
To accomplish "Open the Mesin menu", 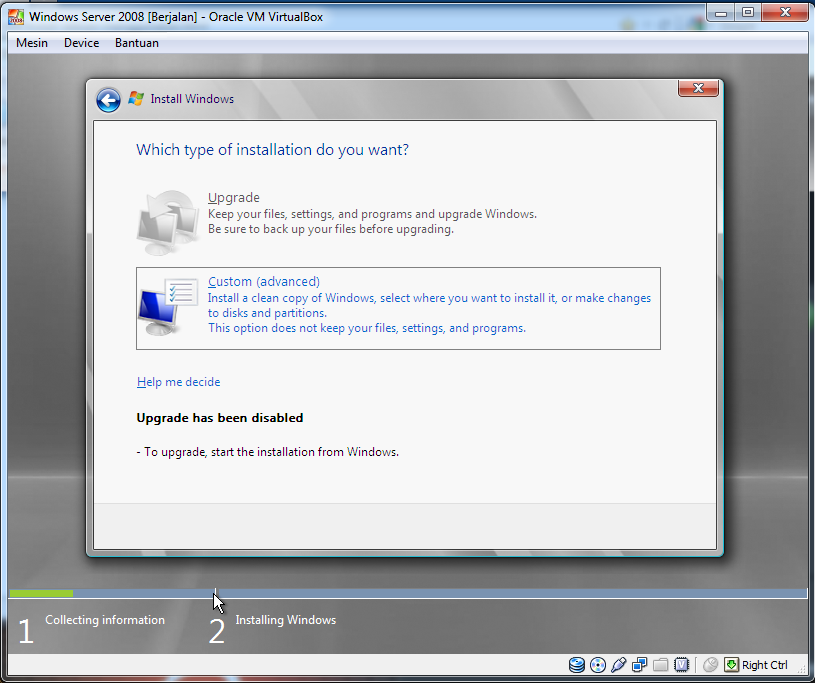I will point(32,43).
